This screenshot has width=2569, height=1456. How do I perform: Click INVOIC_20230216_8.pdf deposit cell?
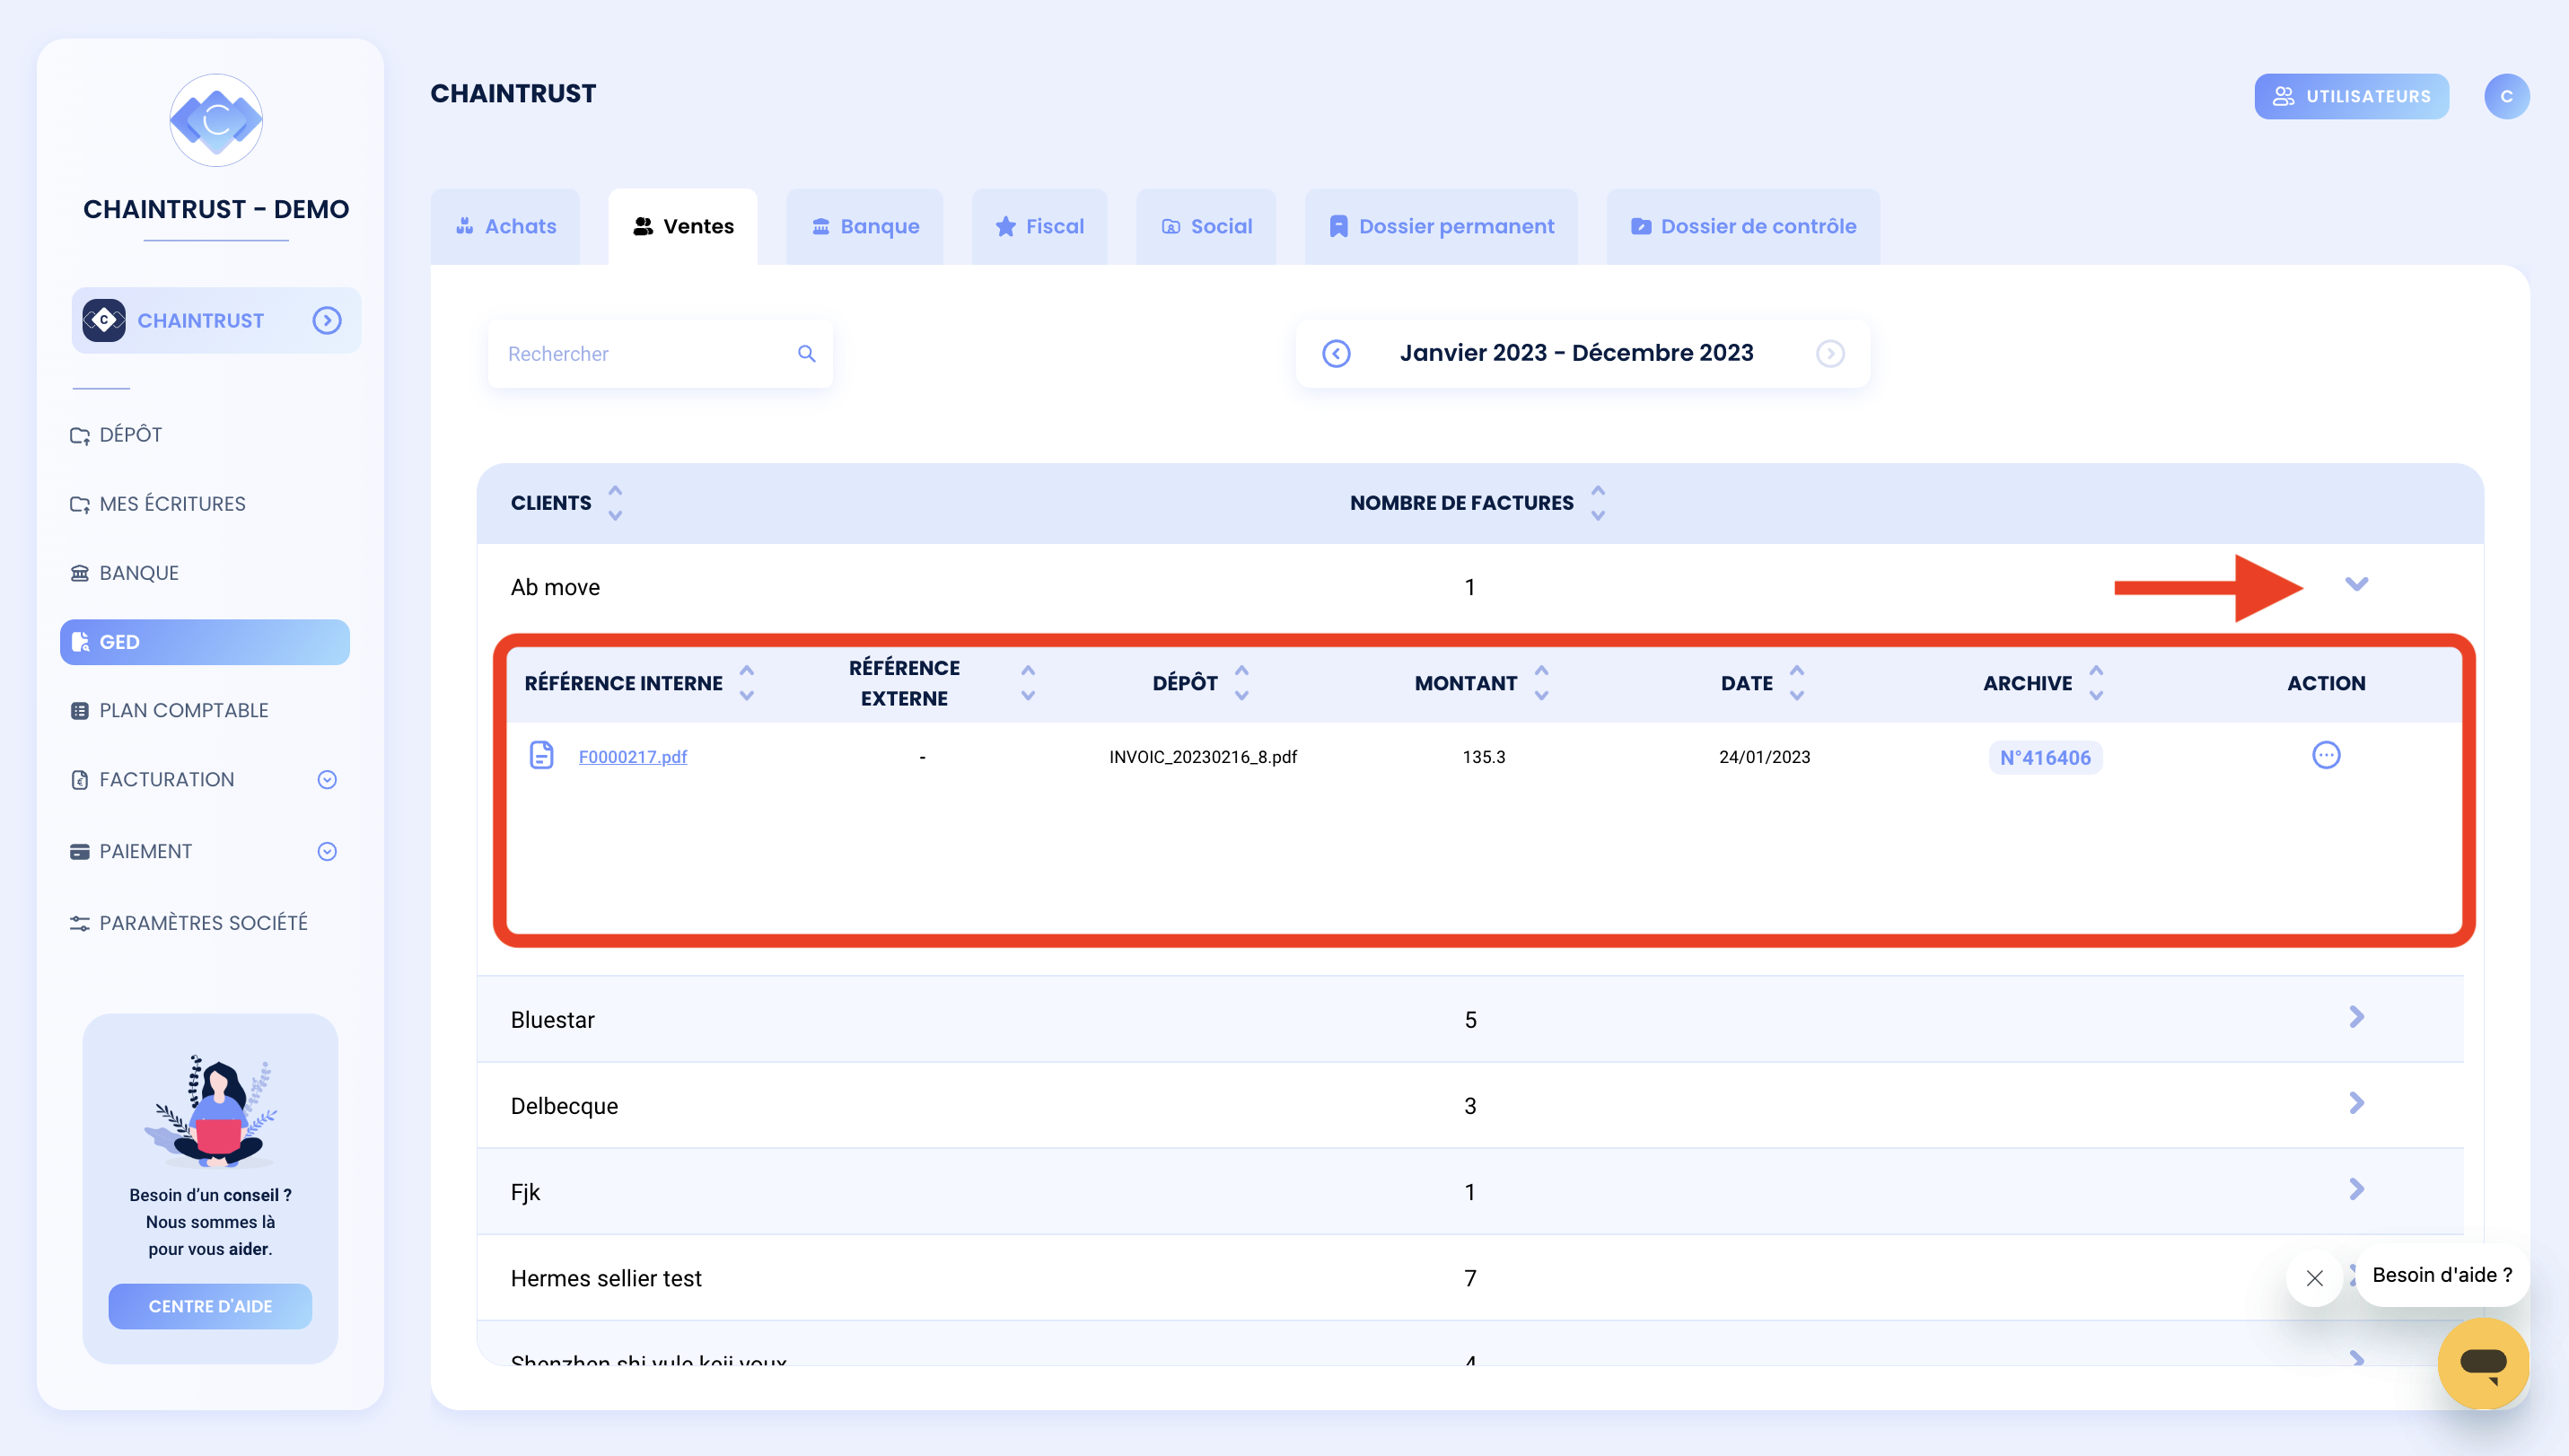tap(1202, 757)
